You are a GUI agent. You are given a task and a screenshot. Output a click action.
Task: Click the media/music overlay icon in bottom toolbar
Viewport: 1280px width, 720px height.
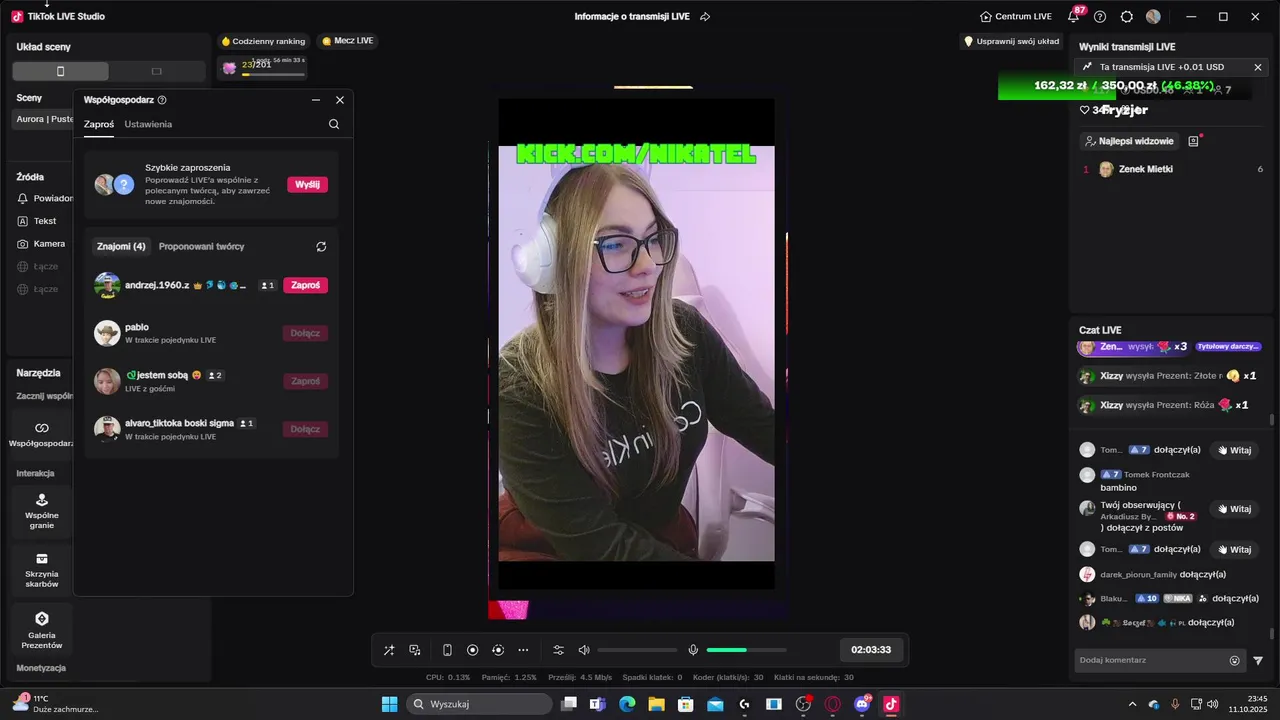click(x=415, y=650)
